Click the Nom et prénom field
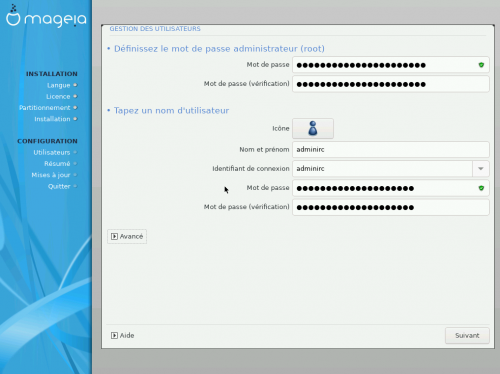The height and width of the screenshot is (374, 500). pyautogui.click(x=391, y=149)
